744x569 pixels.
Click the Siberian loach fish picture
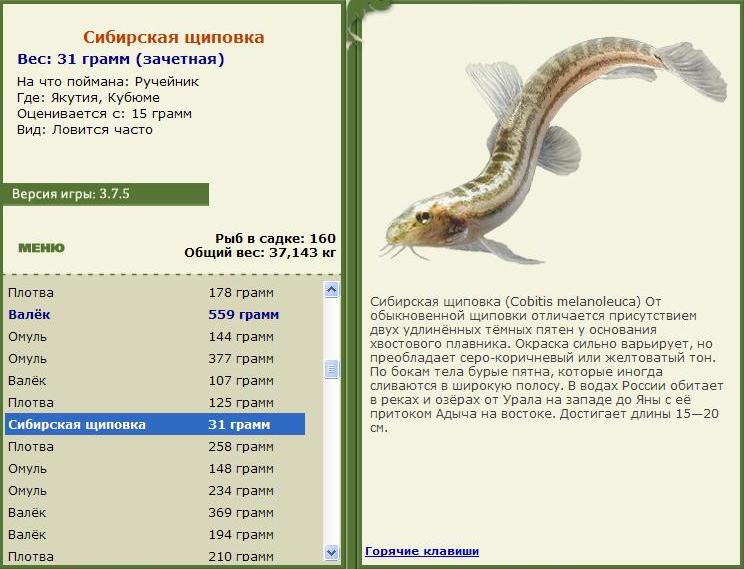click(x=553, y=149)
